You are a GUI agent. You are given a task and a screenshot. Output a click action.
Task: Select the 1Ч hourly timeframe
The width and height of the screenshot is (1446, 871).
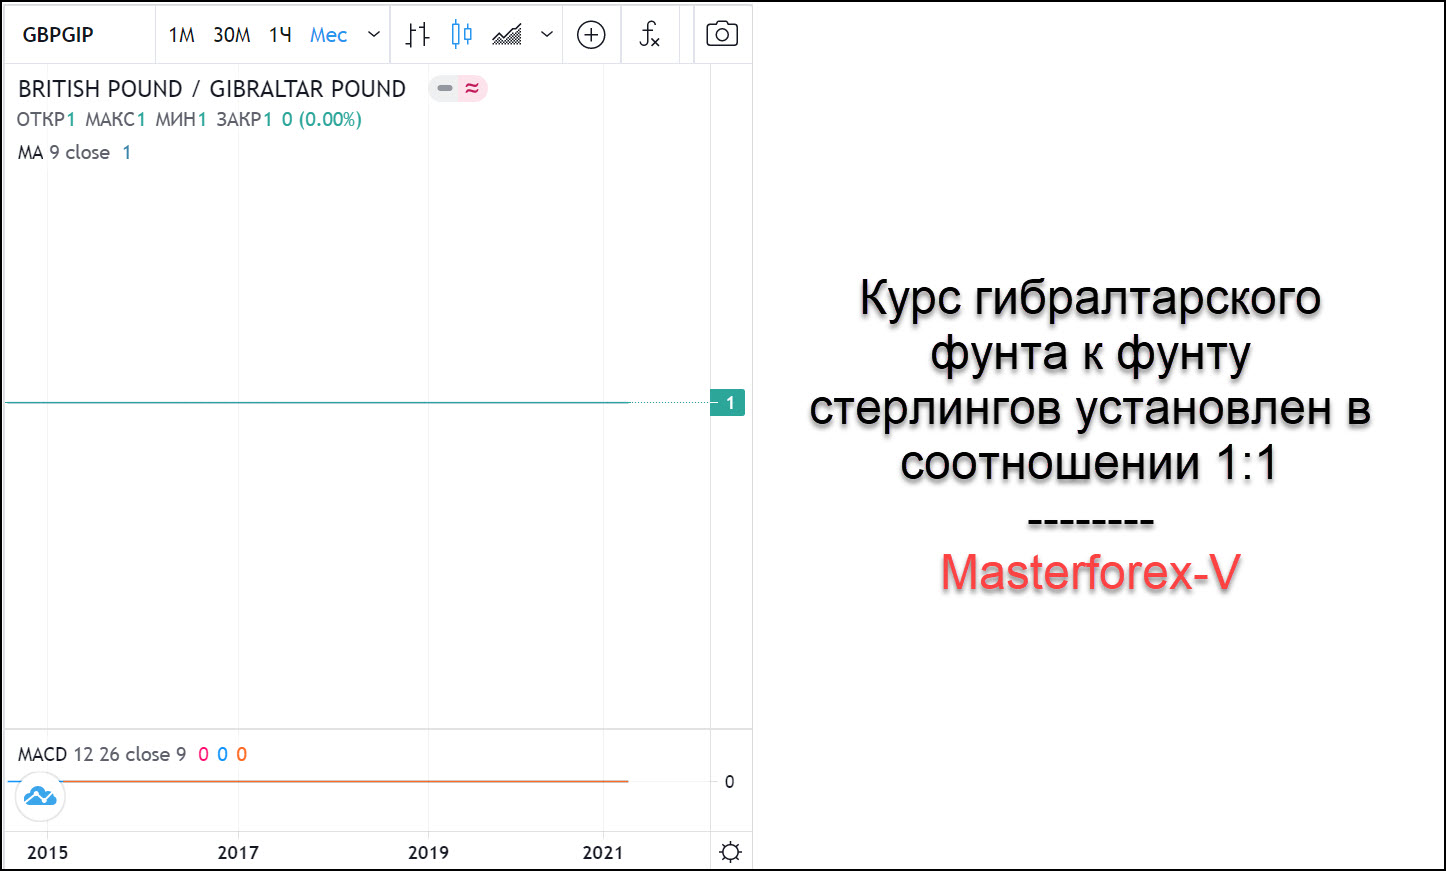pyautogui.click(x=280, y=35)
